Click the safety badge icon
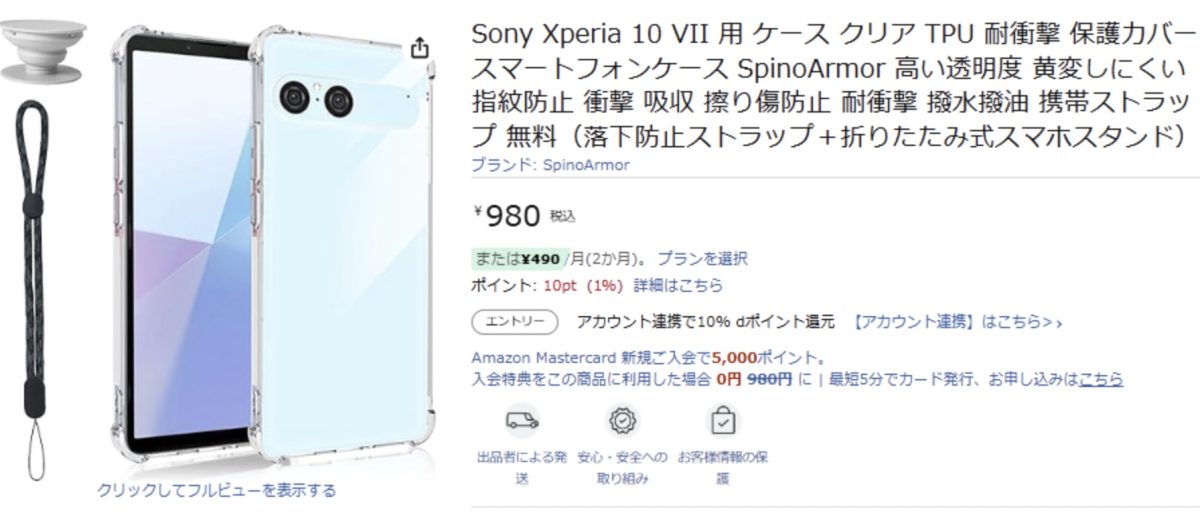 (x=622, y=420)
